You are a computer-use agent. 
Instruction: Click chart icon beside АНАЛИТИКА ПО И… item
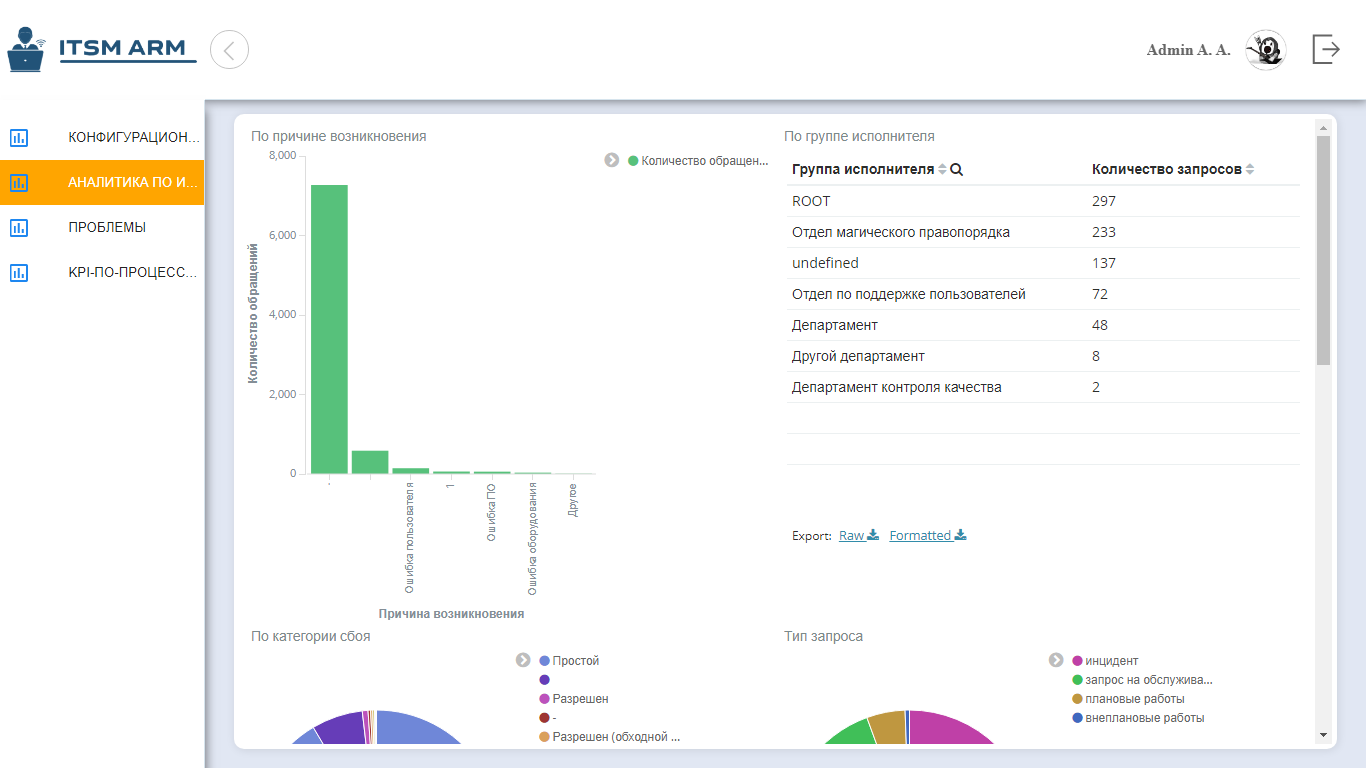(19, 182)
